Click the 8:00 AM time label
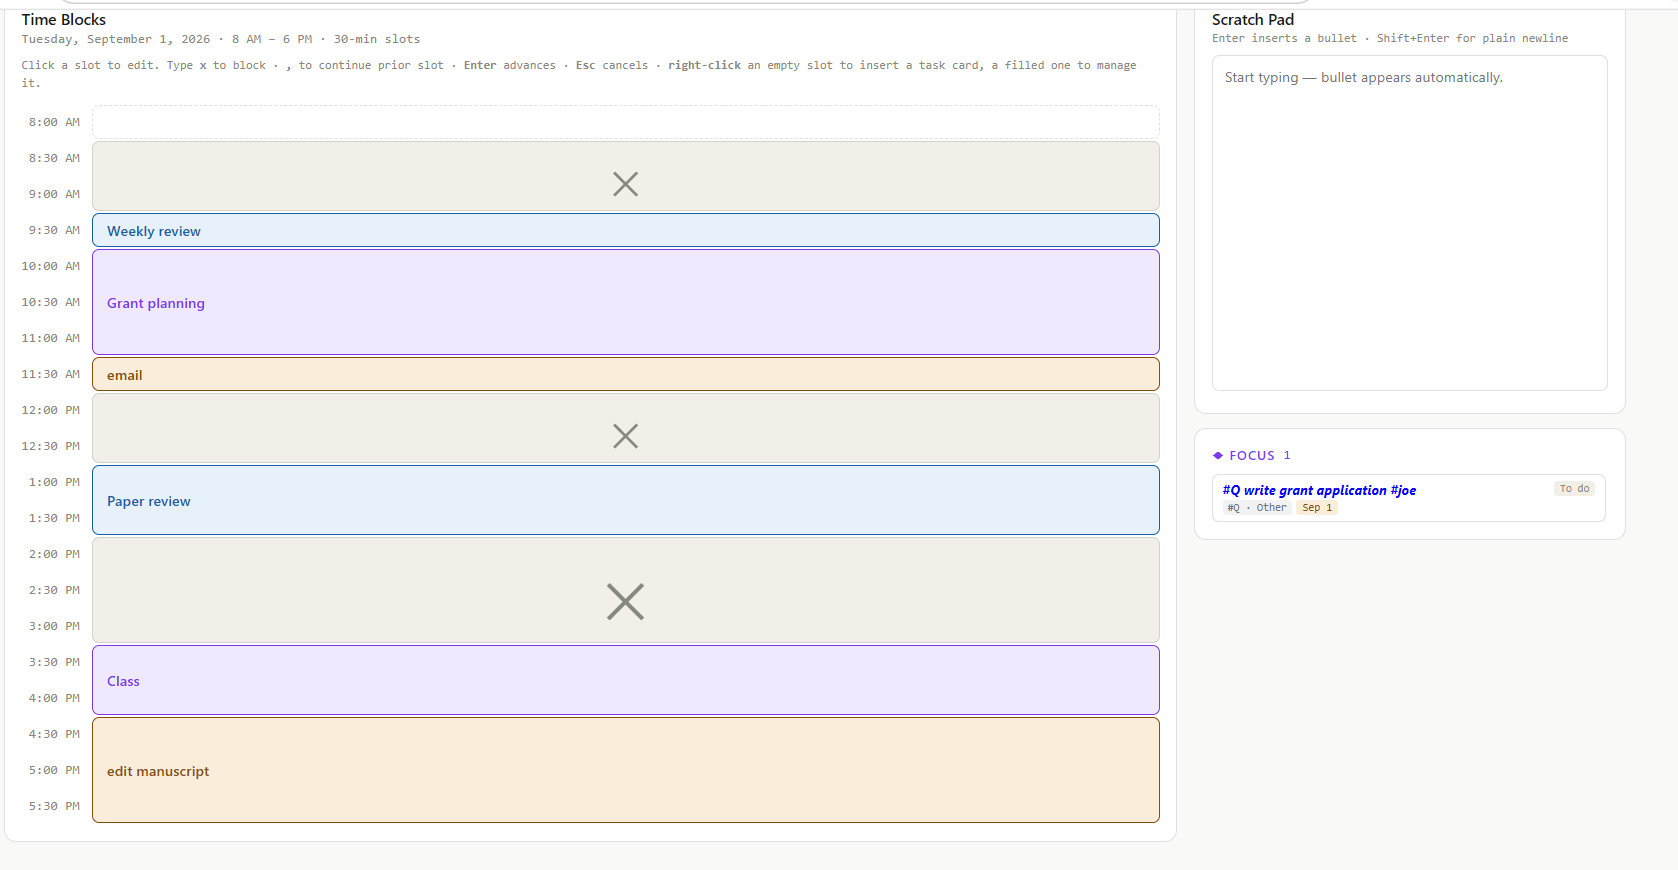Viewport: 1678px width, 870px height. (x=54, y=122)
